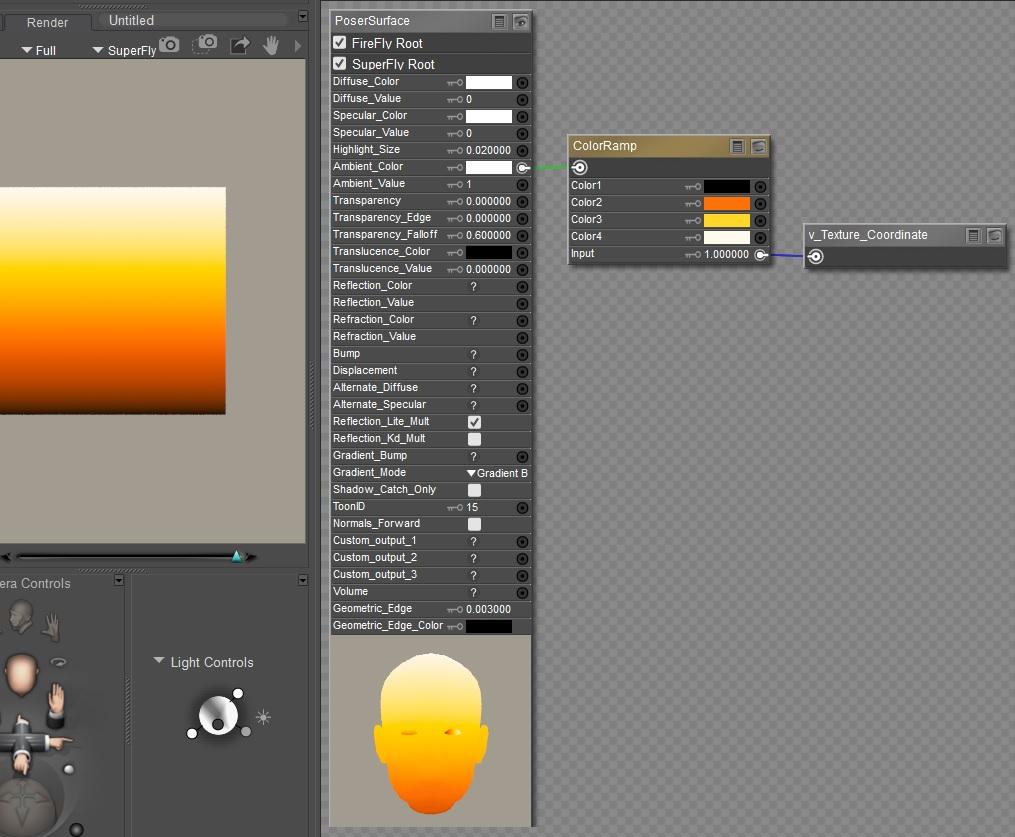
Task: Toggle the ColorRamp node preview icon
Action: [x=759, y=146]
